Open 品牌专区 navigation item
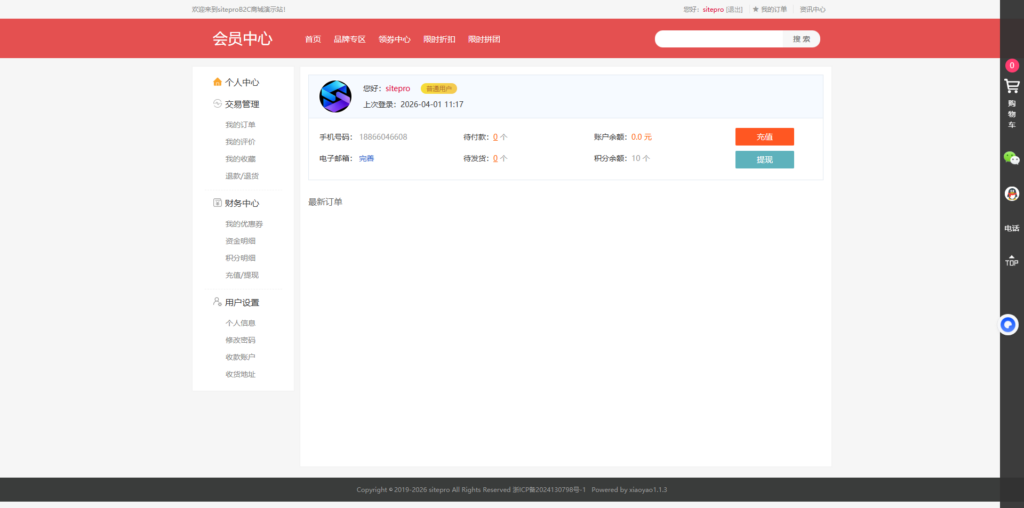Image resolution: width=1024 pixels, height=508 pixels. (349, 39)
